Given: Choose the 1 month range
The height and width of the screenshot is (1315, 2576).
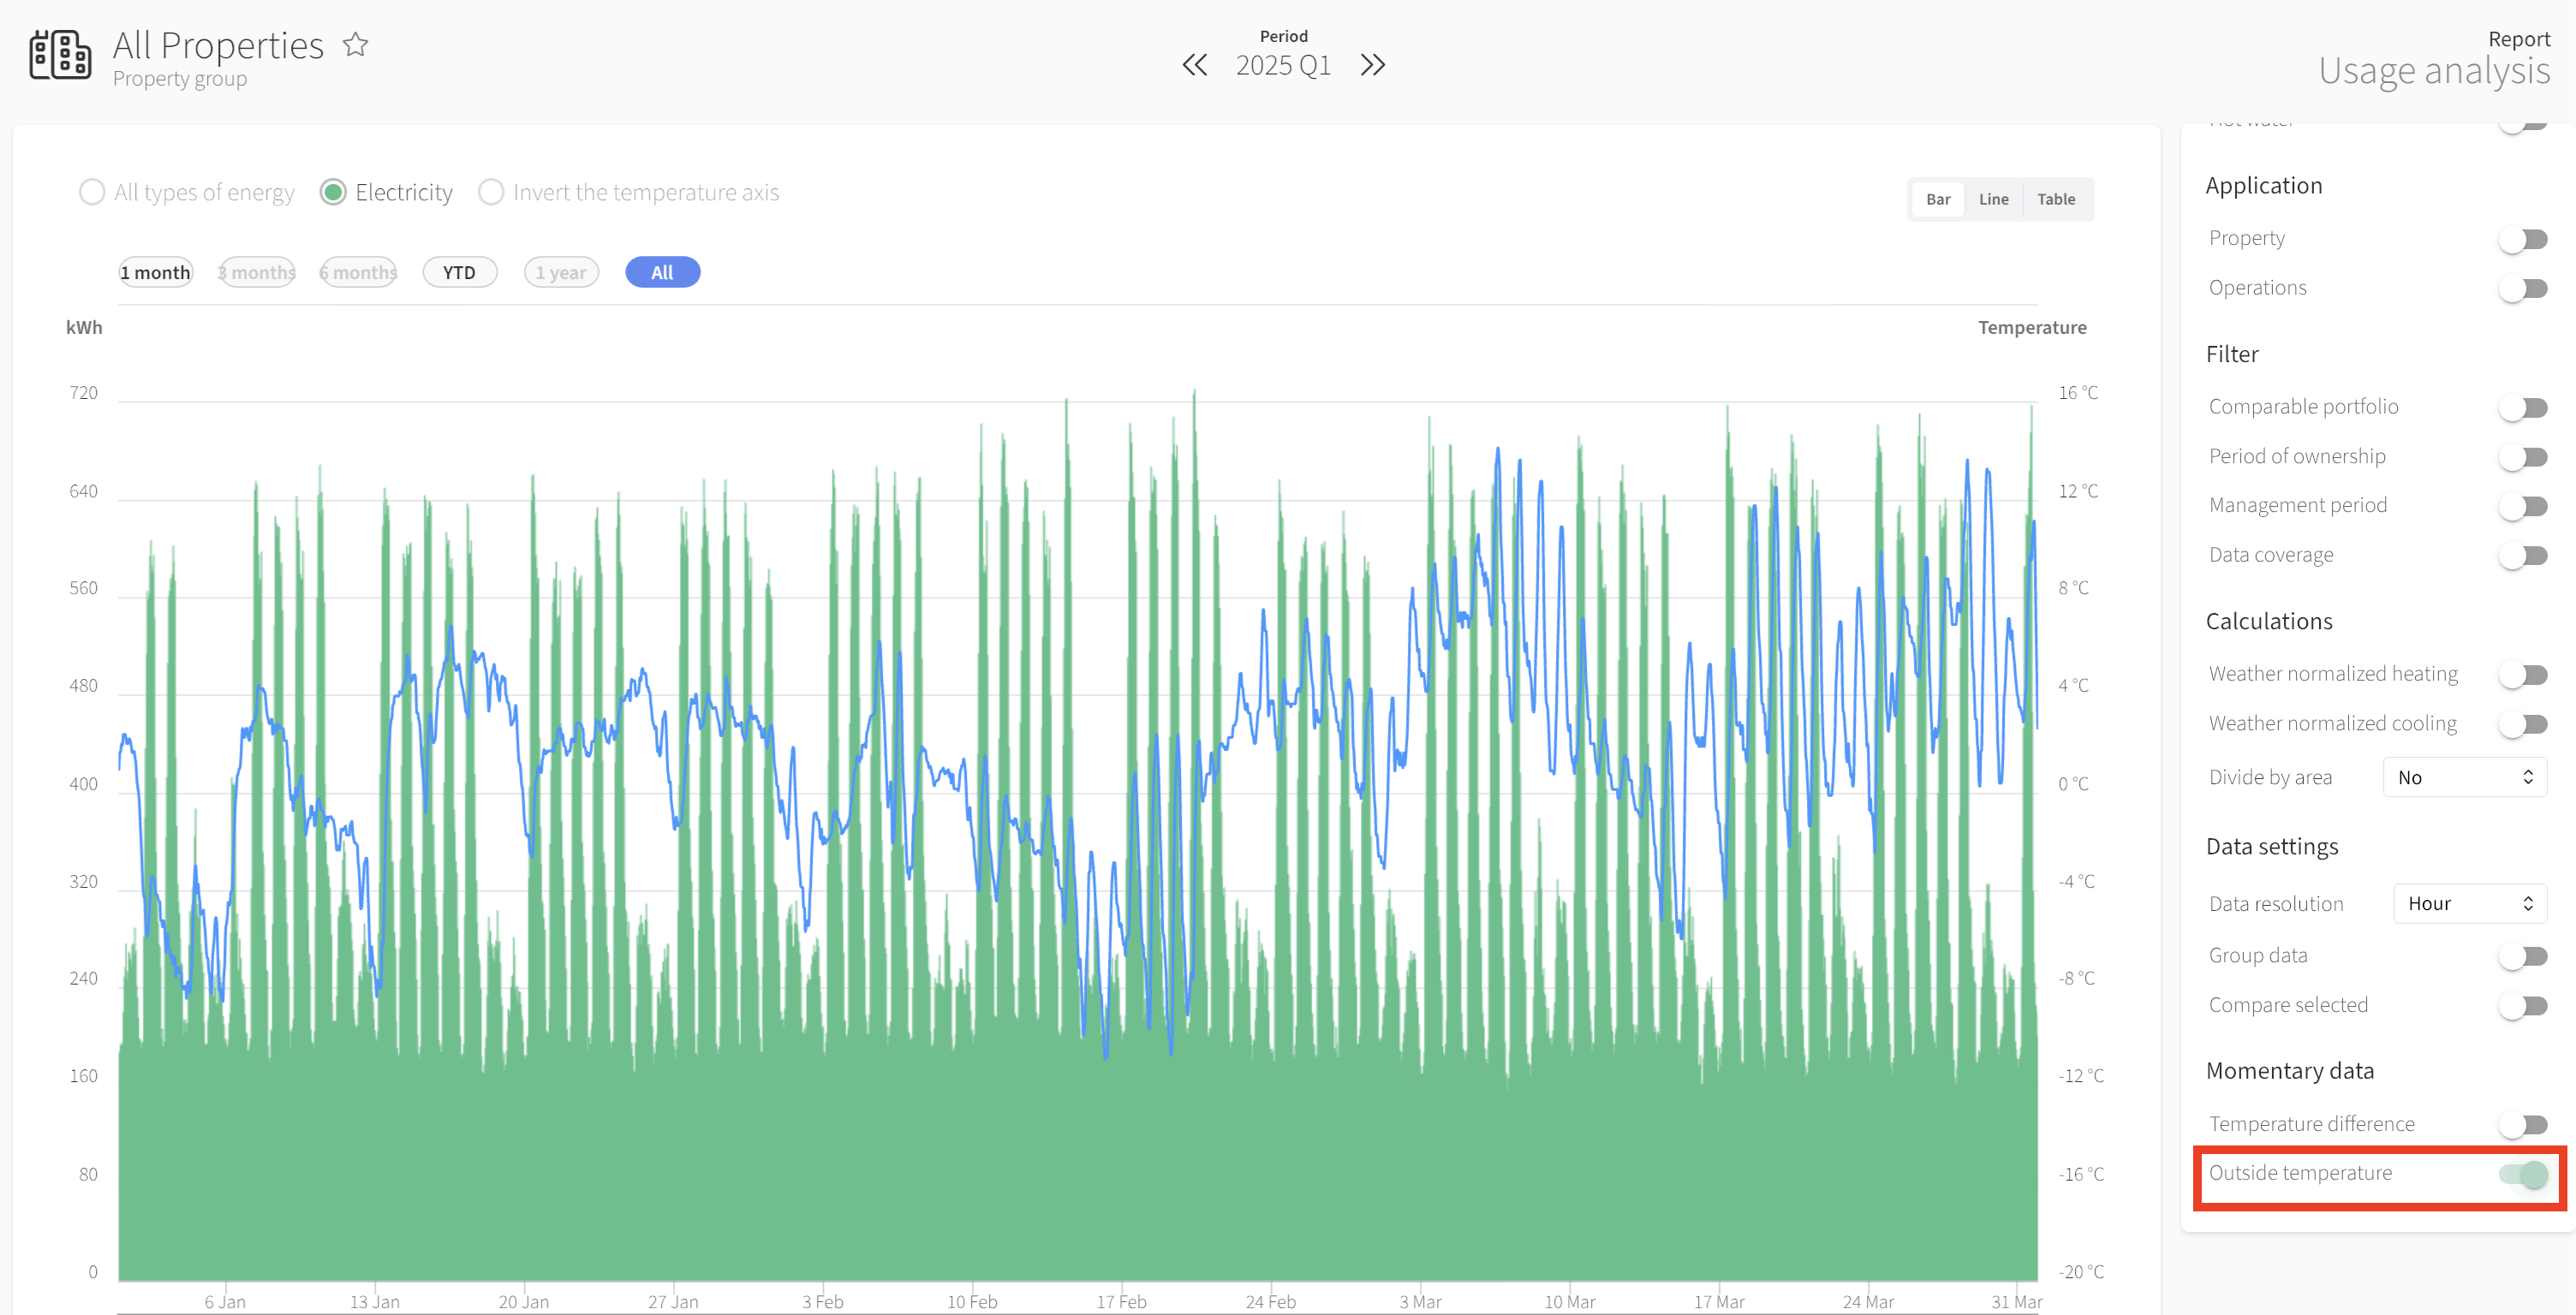Looking at the screenshot, I should tap(156, 272).
